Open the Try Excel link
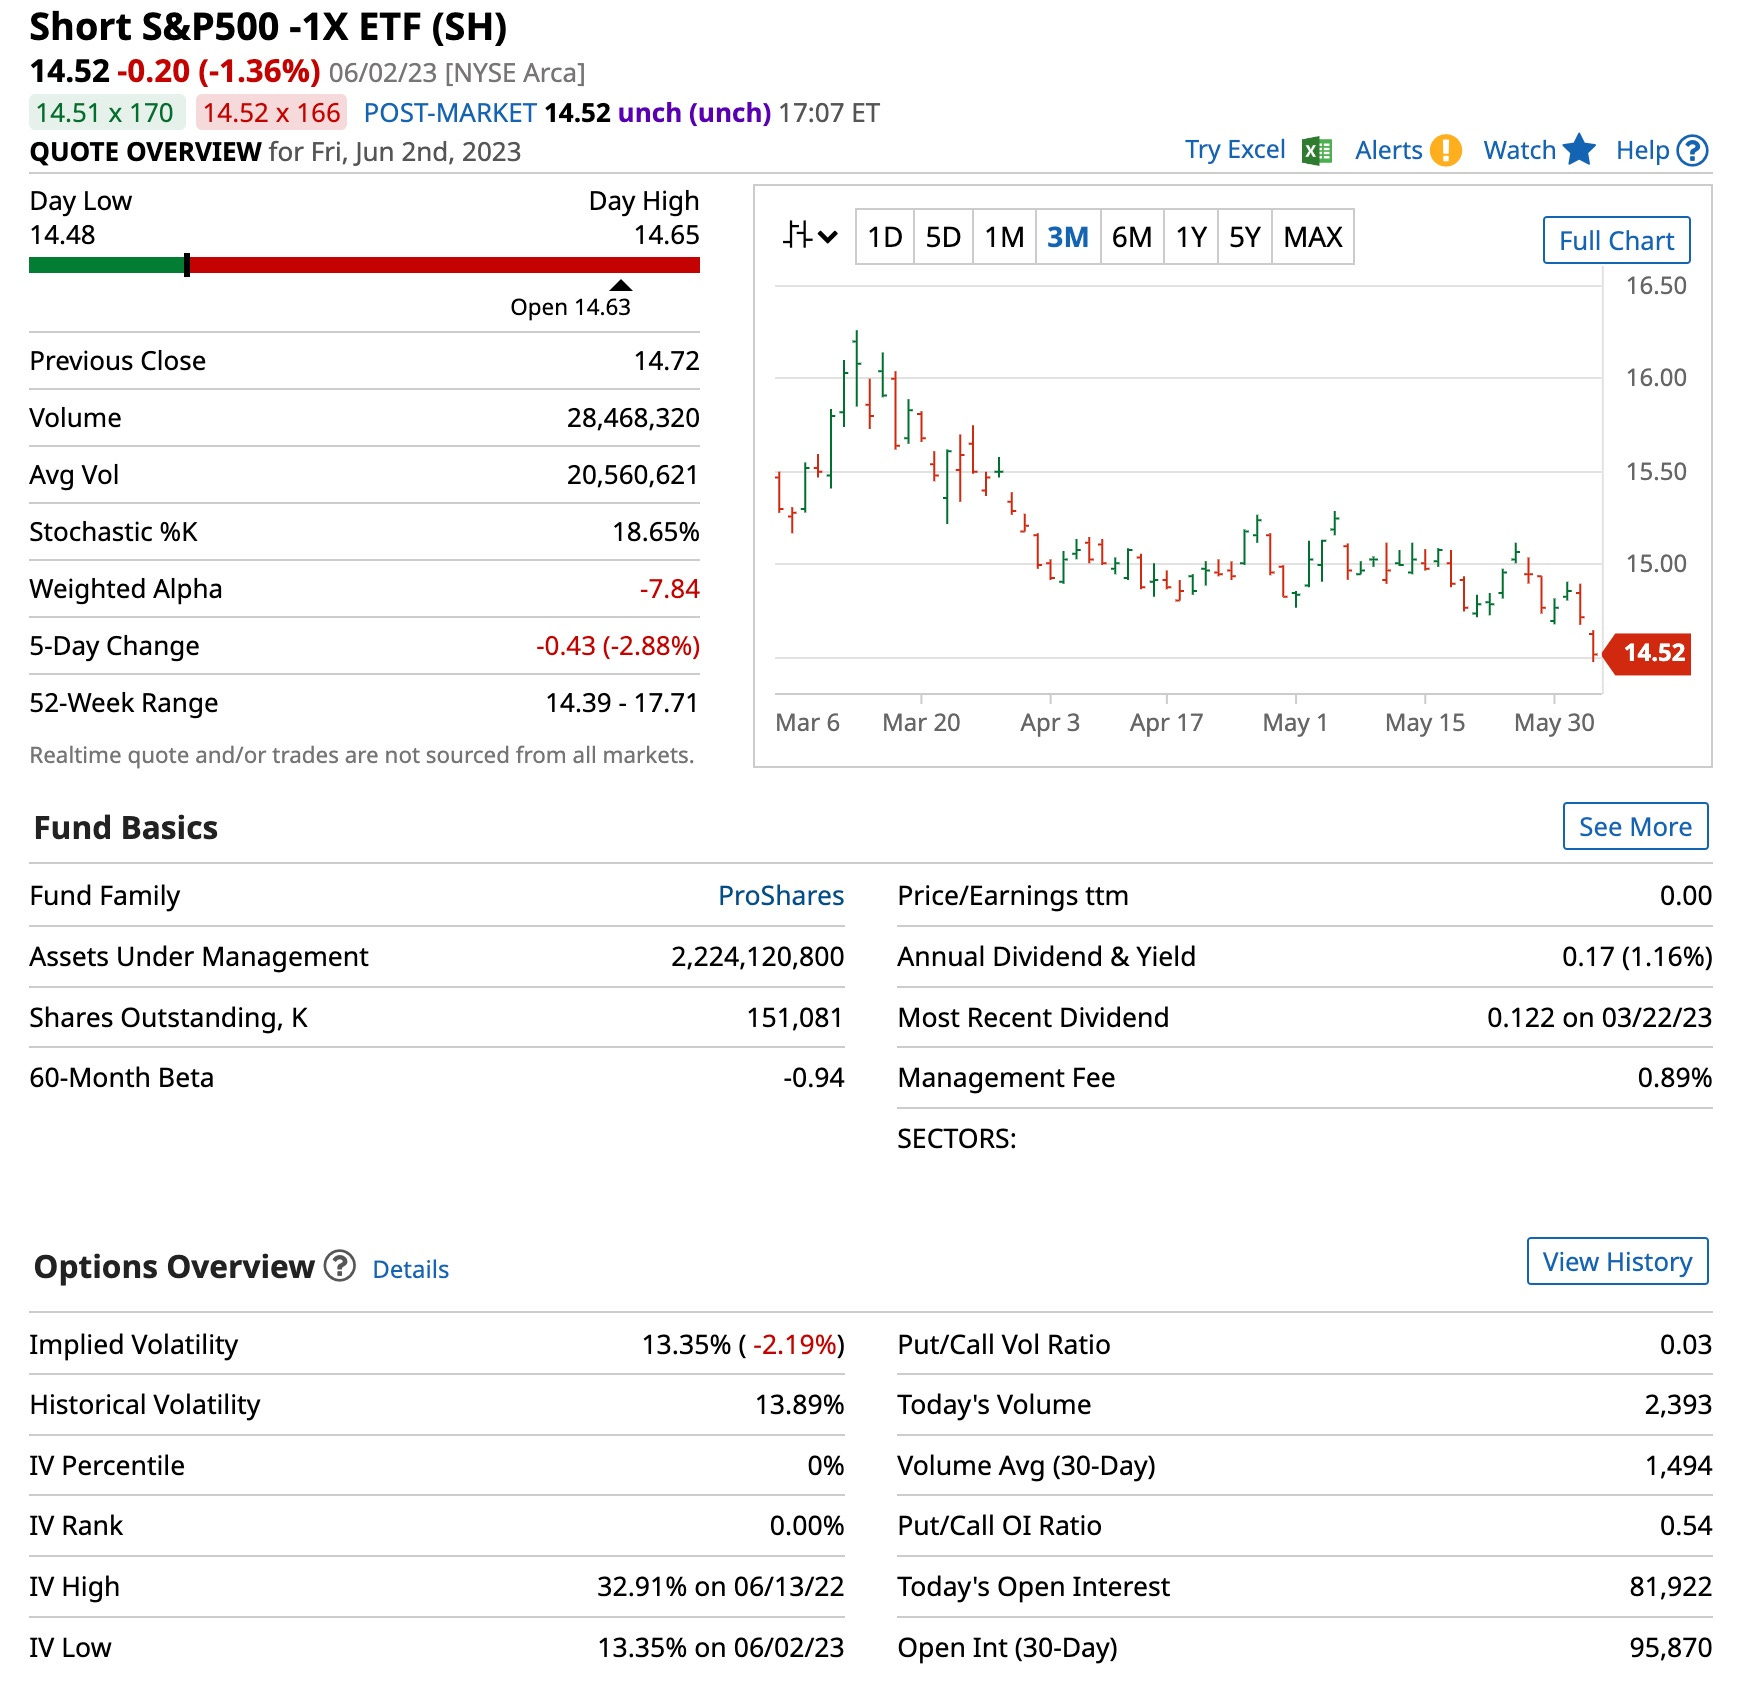This screenshot has width=1748, height=1702. [1235, 150]
